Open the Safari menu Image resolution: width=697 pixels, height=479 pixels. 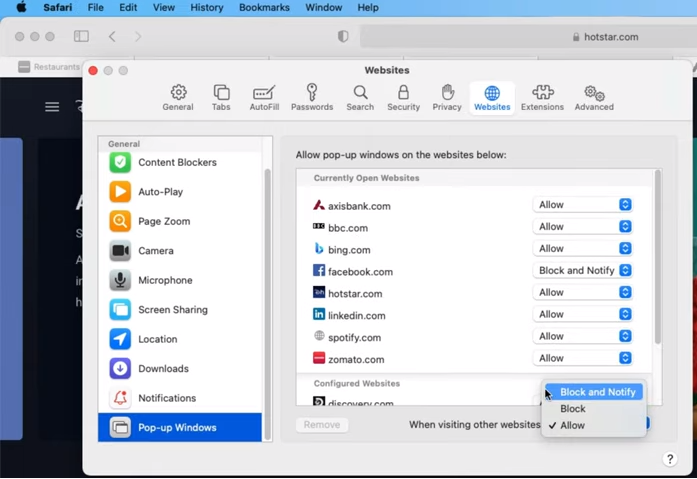coord(58,8)
